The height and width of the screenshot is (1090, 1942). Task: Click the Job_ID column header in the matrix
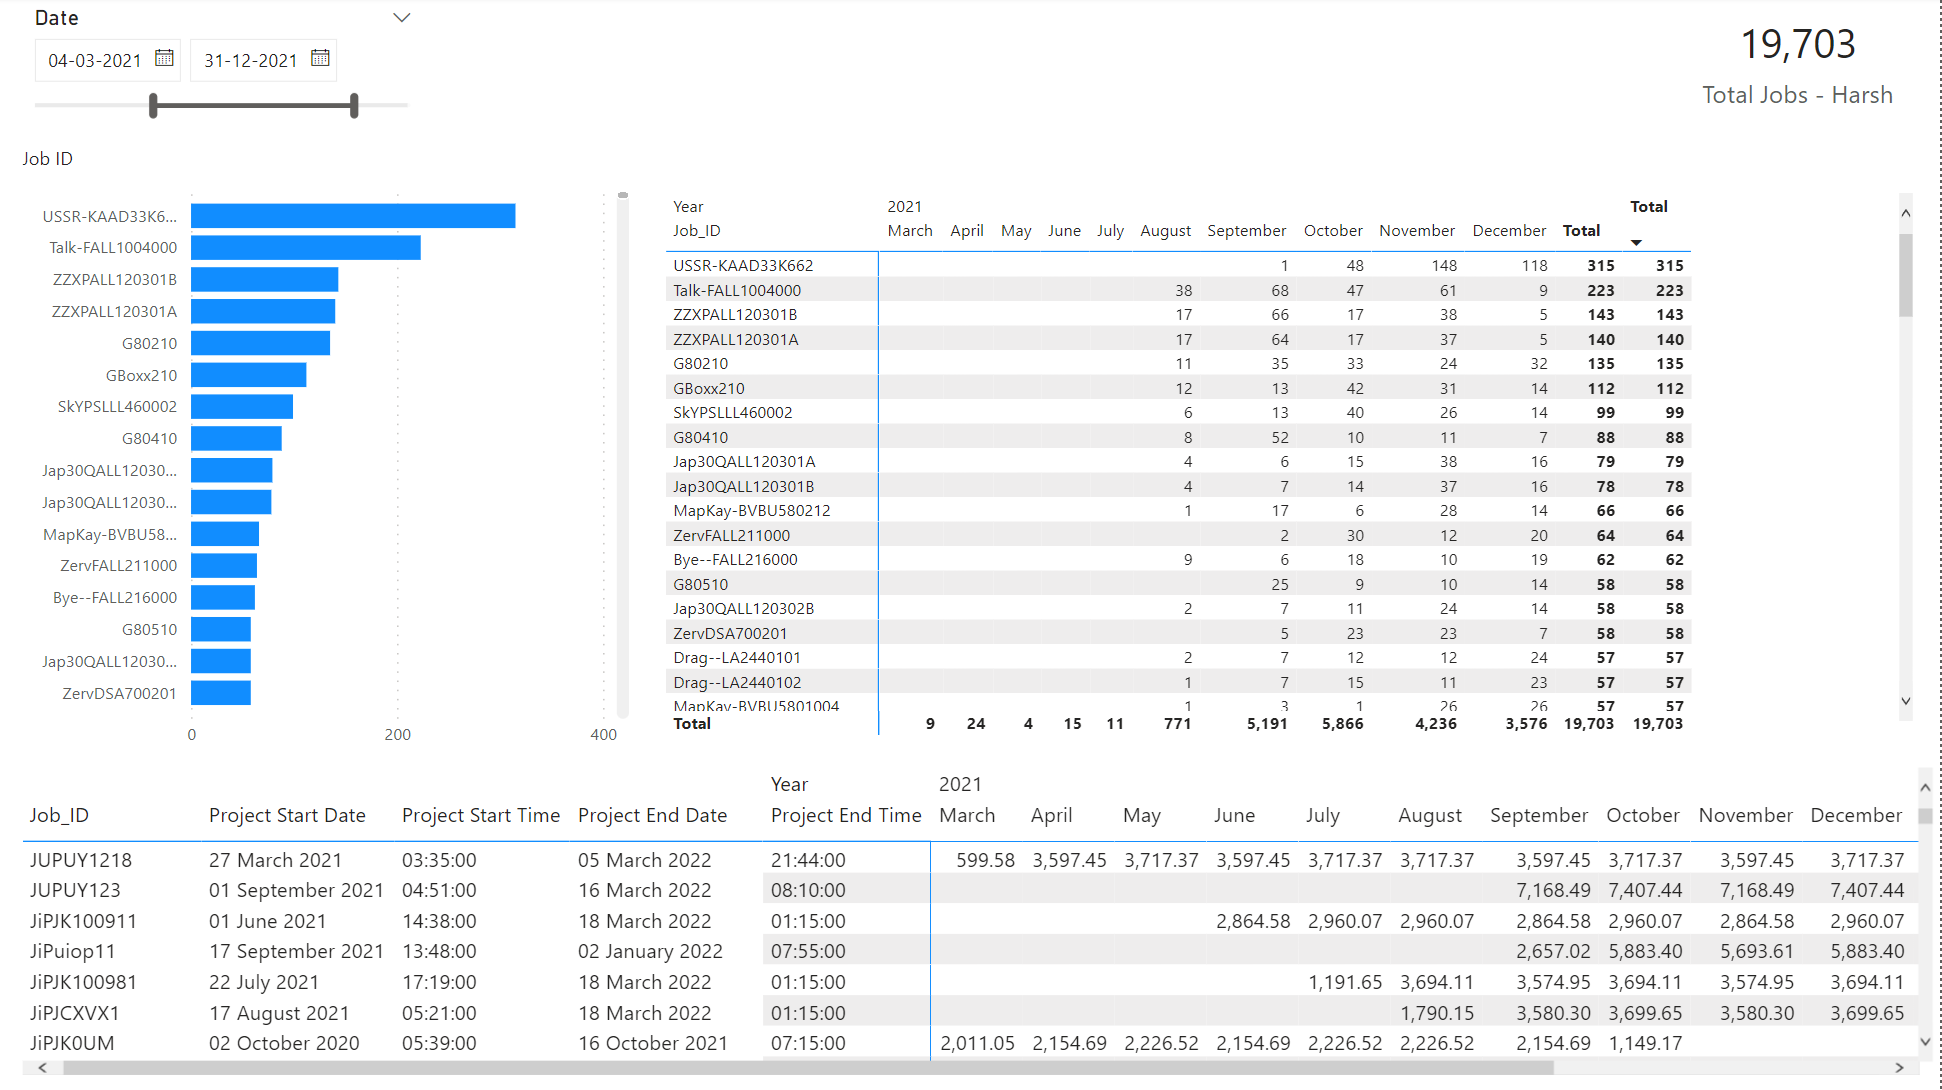(x=696, y=230)
